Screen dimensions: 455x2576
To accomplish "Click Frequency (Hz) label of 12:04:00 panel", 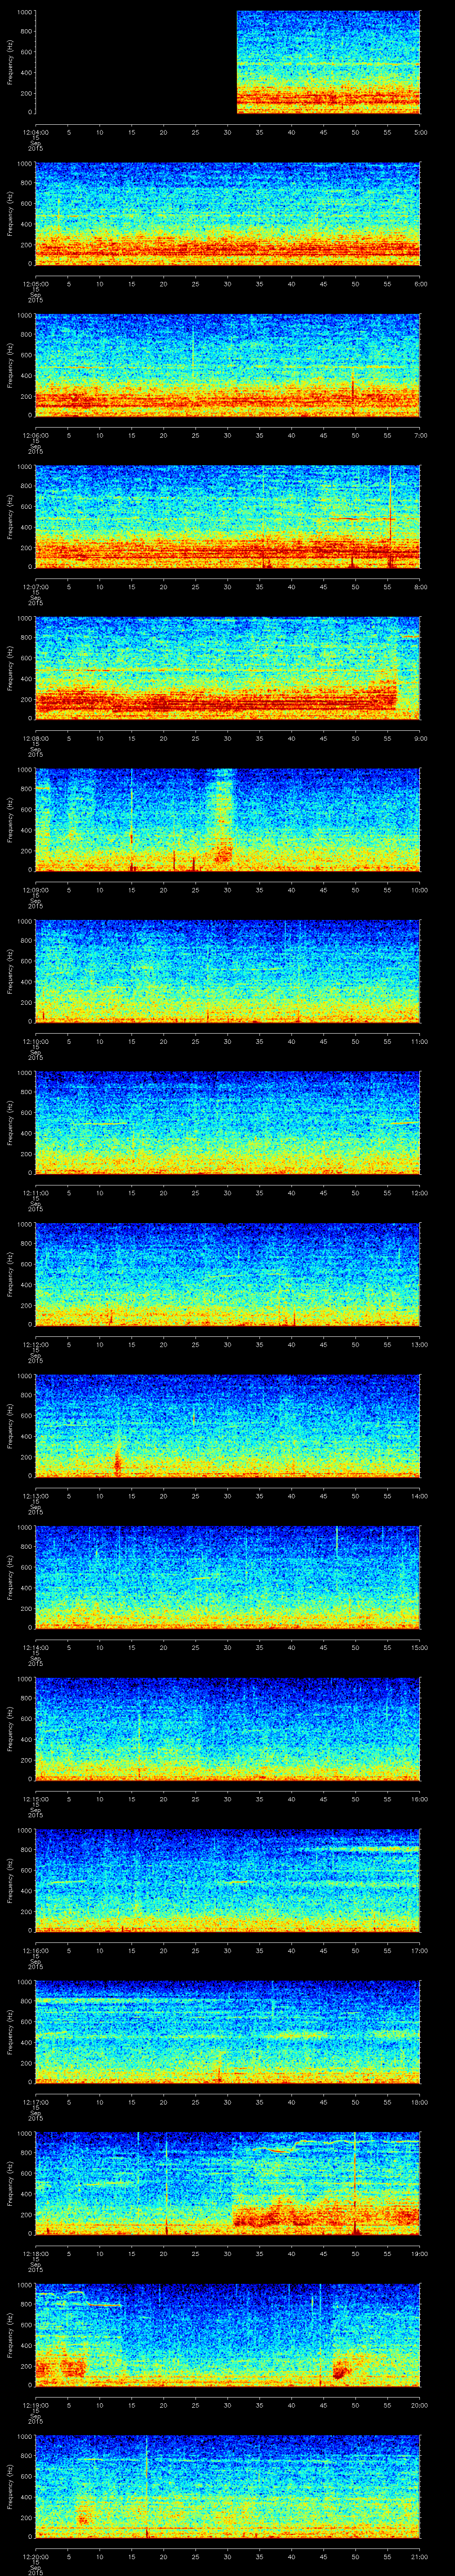I will pyautogui.click(x=10, y=62).
